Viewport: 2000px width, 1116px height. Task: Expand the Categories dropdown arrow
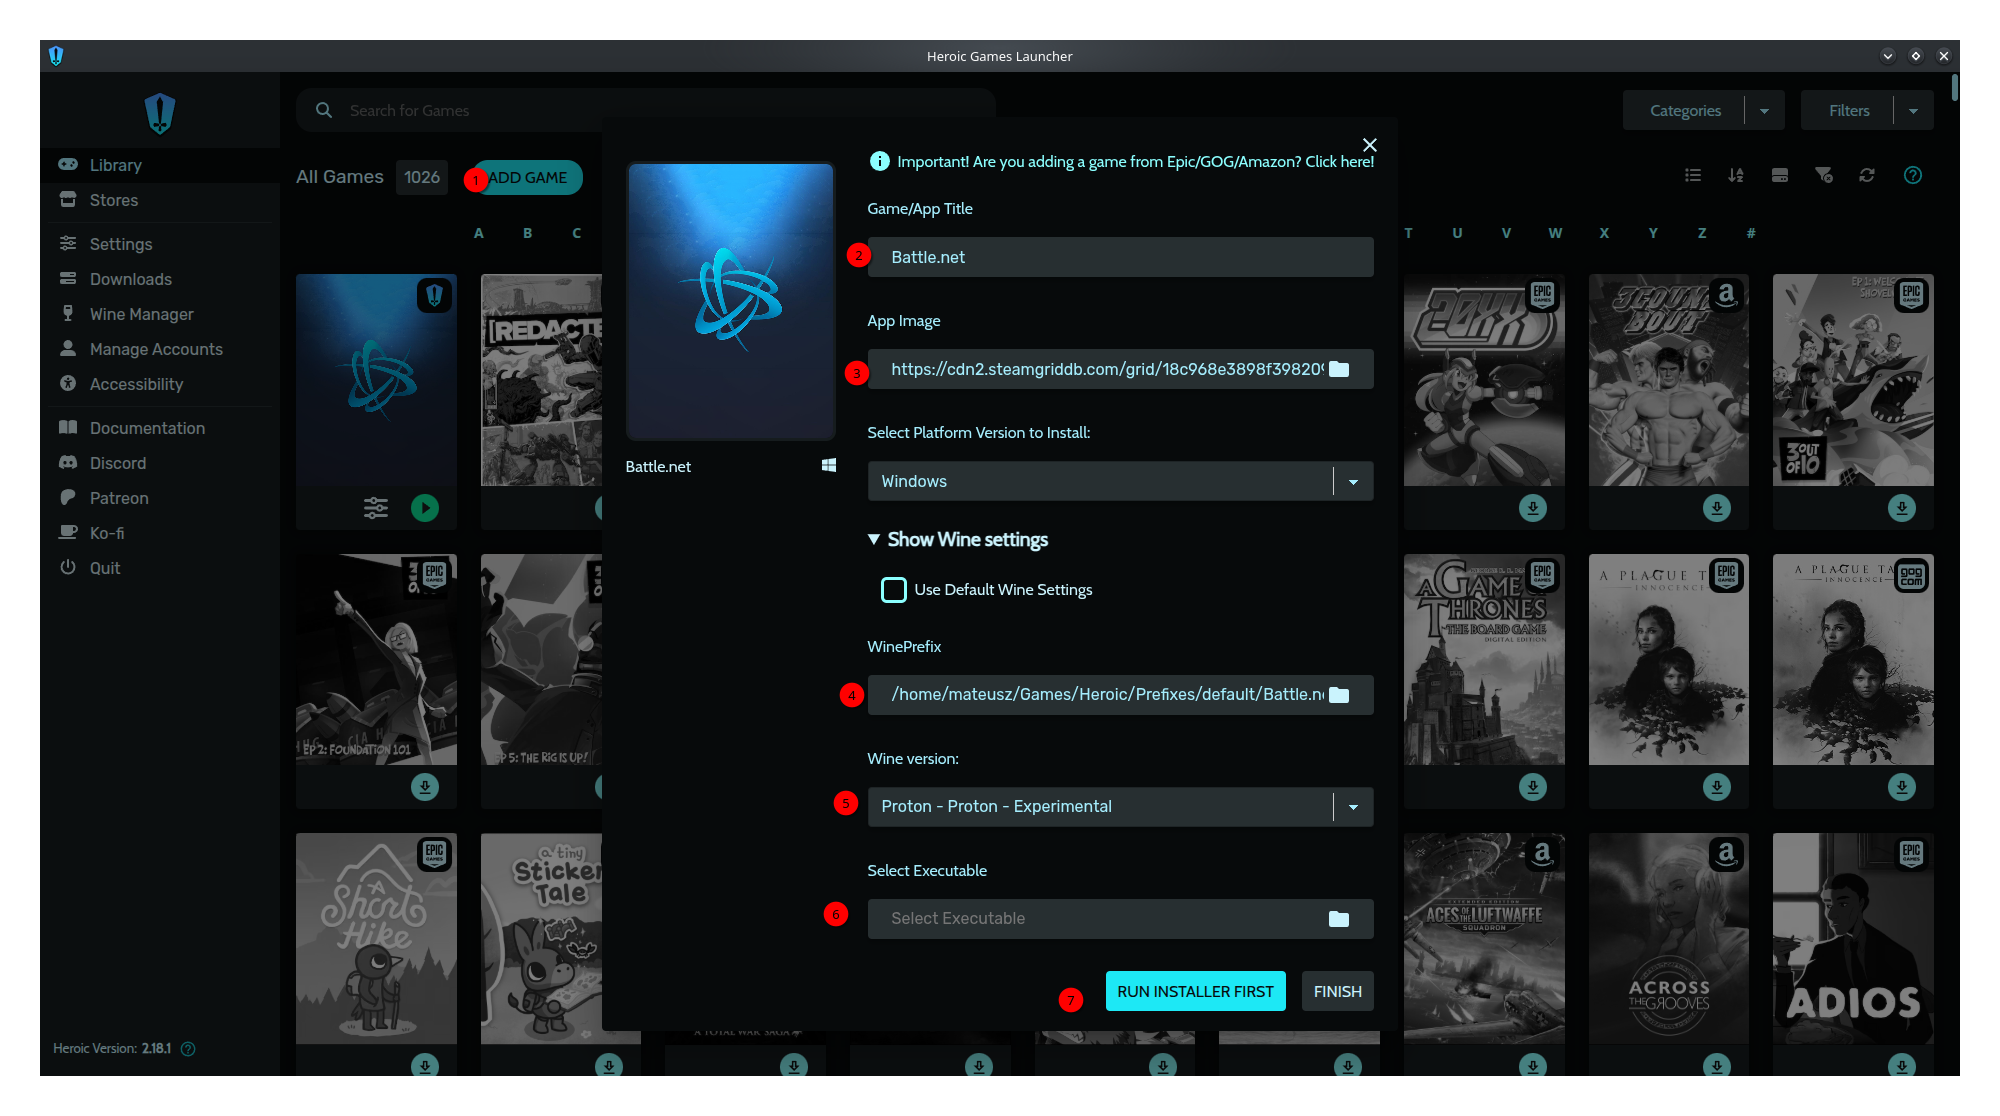[x=1765, y=111]
